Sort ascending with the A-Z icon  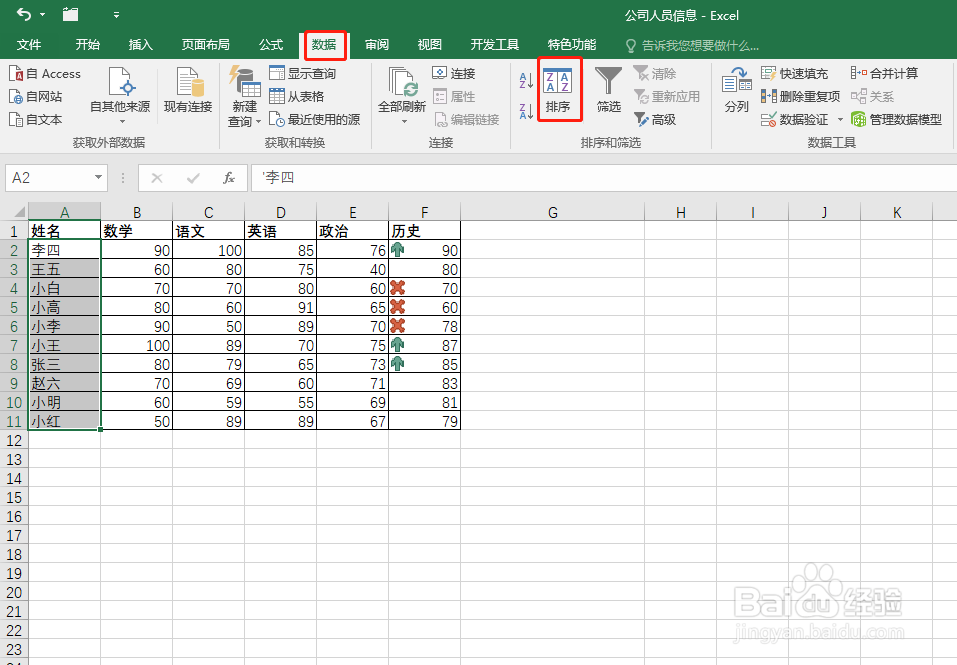(x=524, y=80)
